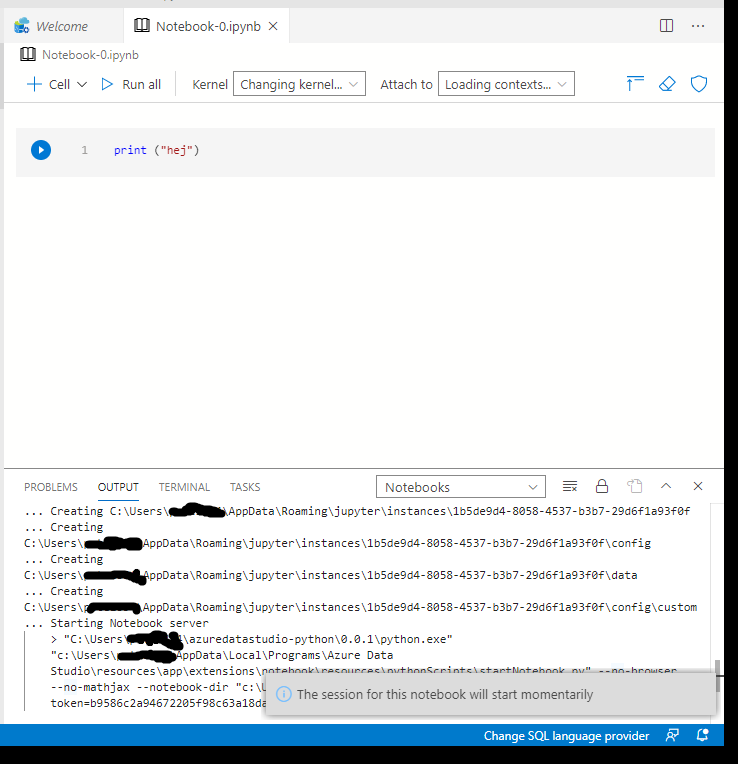Click into the code cell editor text
The width and height of the screenshot is (738, 764).
(x=156, y=150)
